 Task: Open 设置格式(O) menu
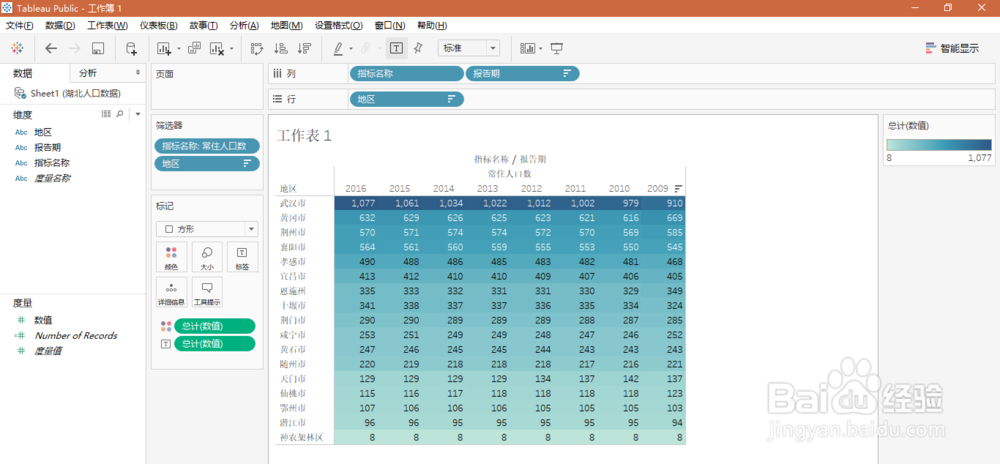tap(339, 25)
